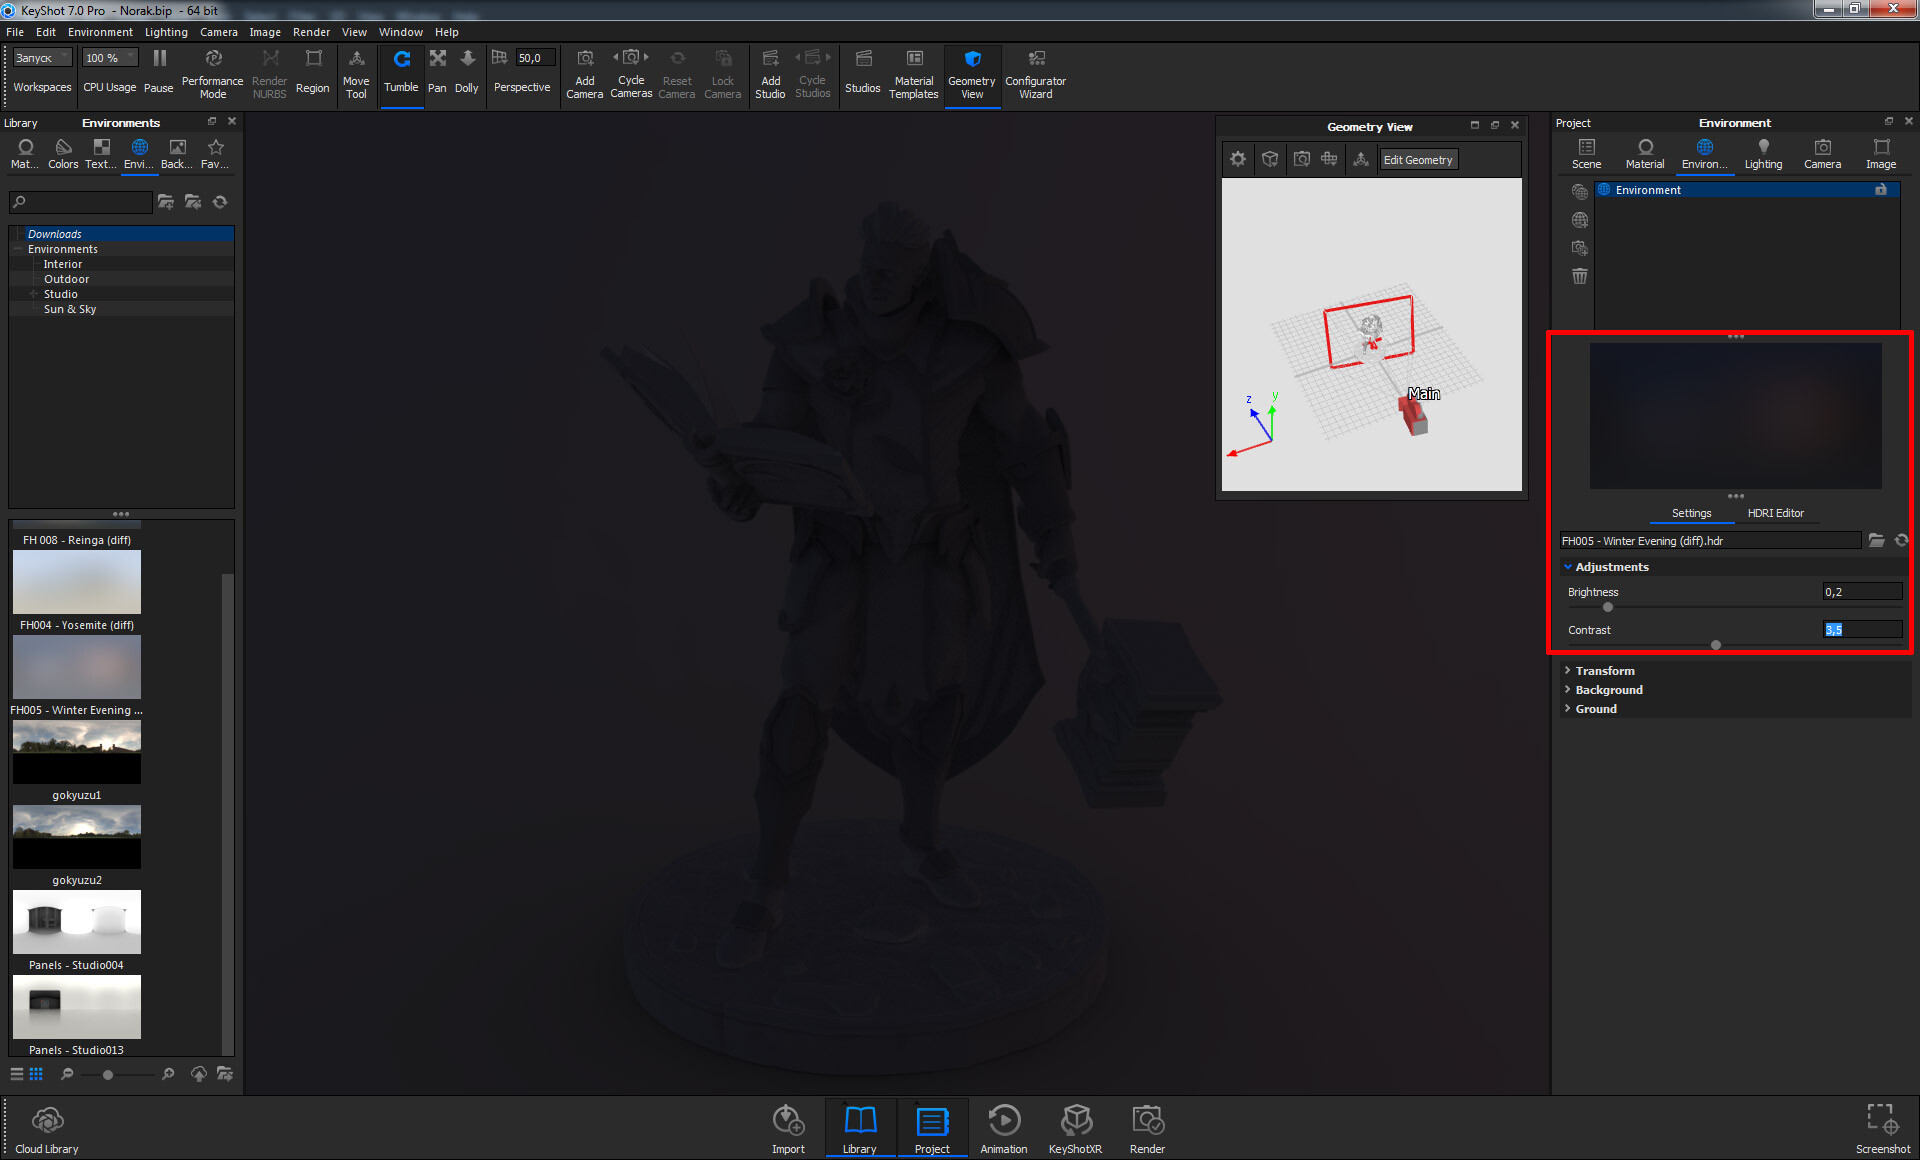Toggle Performance Mode
The height and width of the screenshot is (1160, 1920).
[212, 74]
